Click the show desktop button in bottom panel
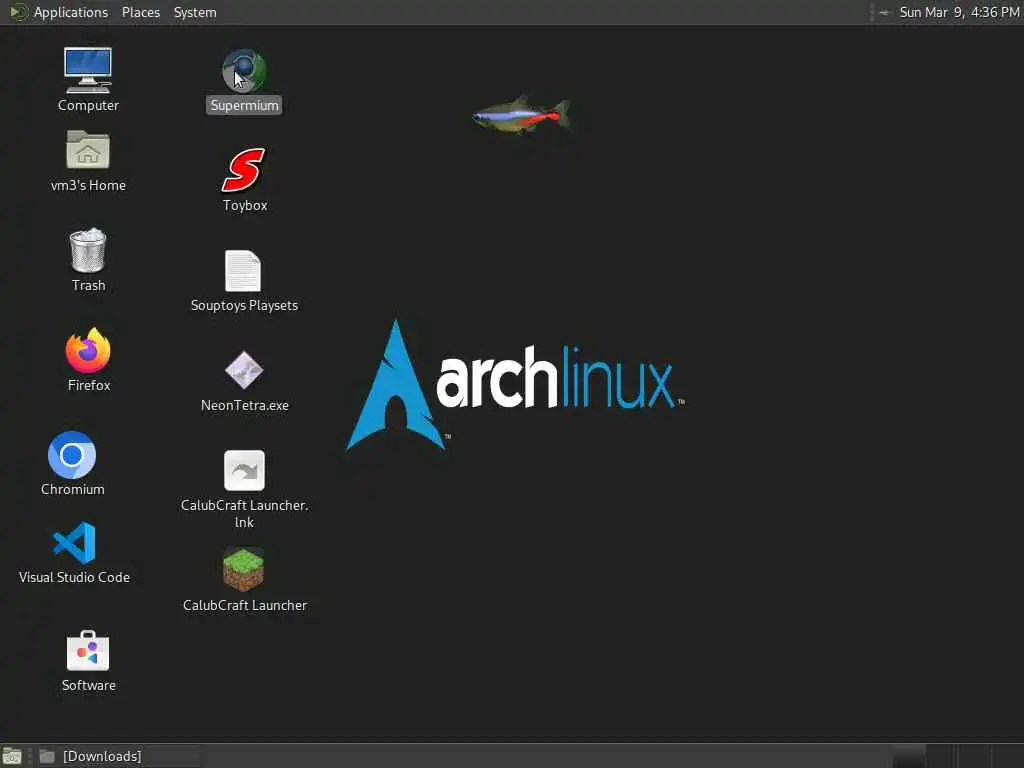Screen dimensions: 1024x768 (x=12, y=756)
